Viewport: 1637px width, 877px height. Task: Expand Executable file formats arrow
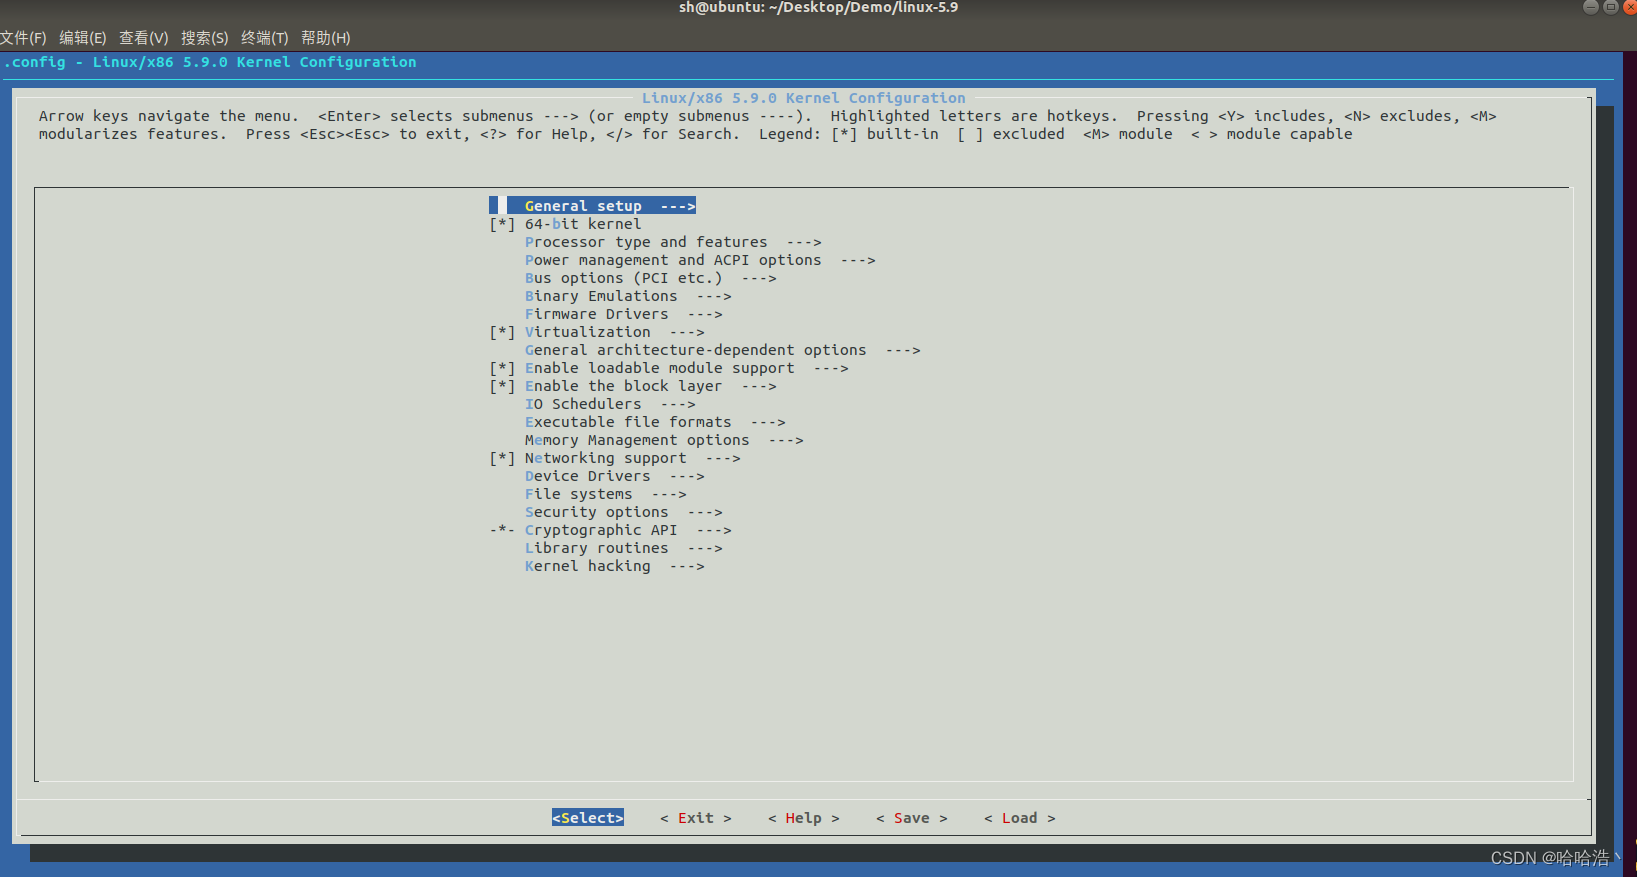768,422
